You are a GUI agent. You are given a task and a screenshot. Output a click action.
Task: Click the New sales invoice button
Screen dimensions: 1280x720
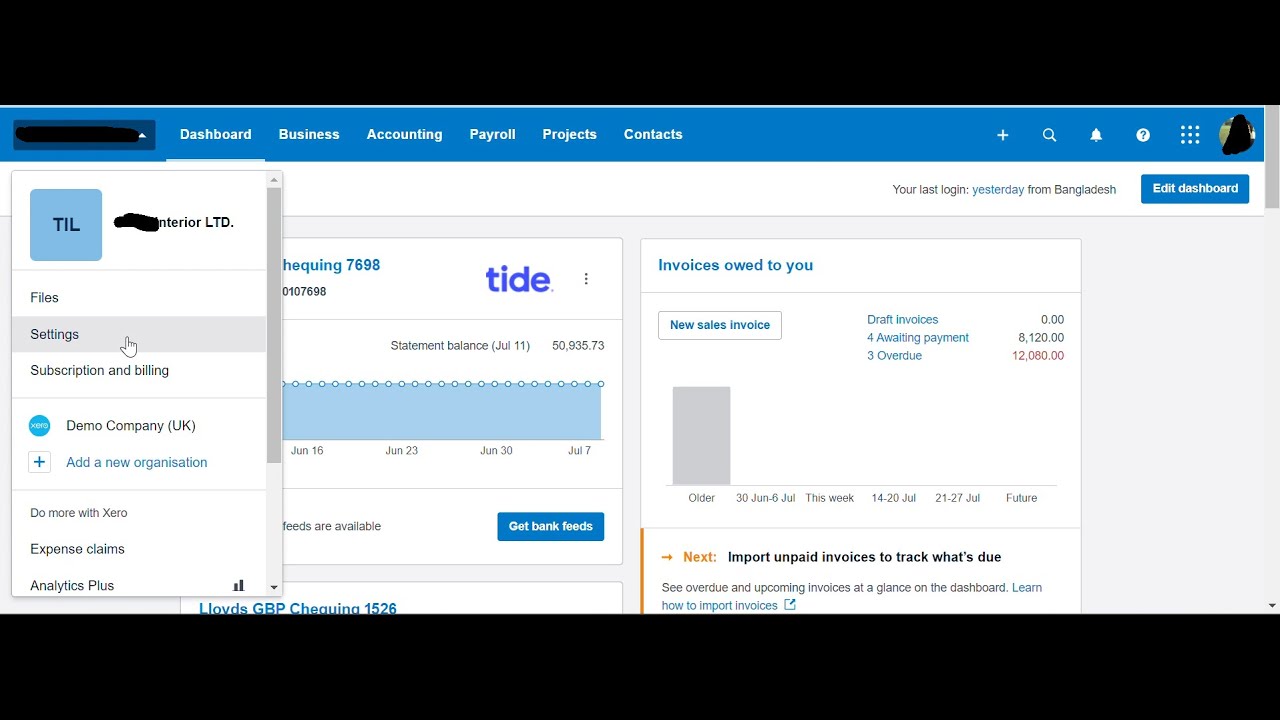coord(720,325)
